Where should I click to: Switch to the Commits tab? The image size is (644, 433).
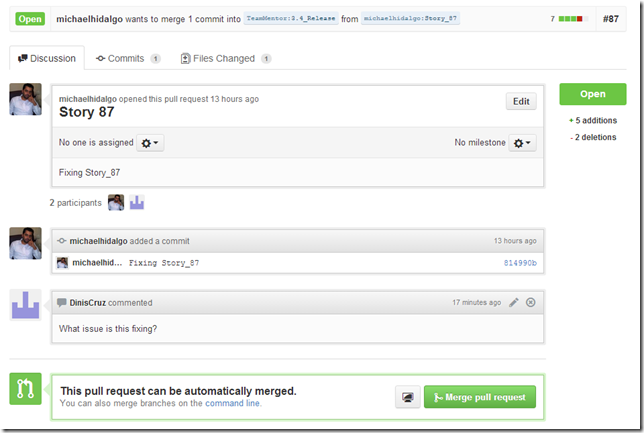tap(127, 59)
